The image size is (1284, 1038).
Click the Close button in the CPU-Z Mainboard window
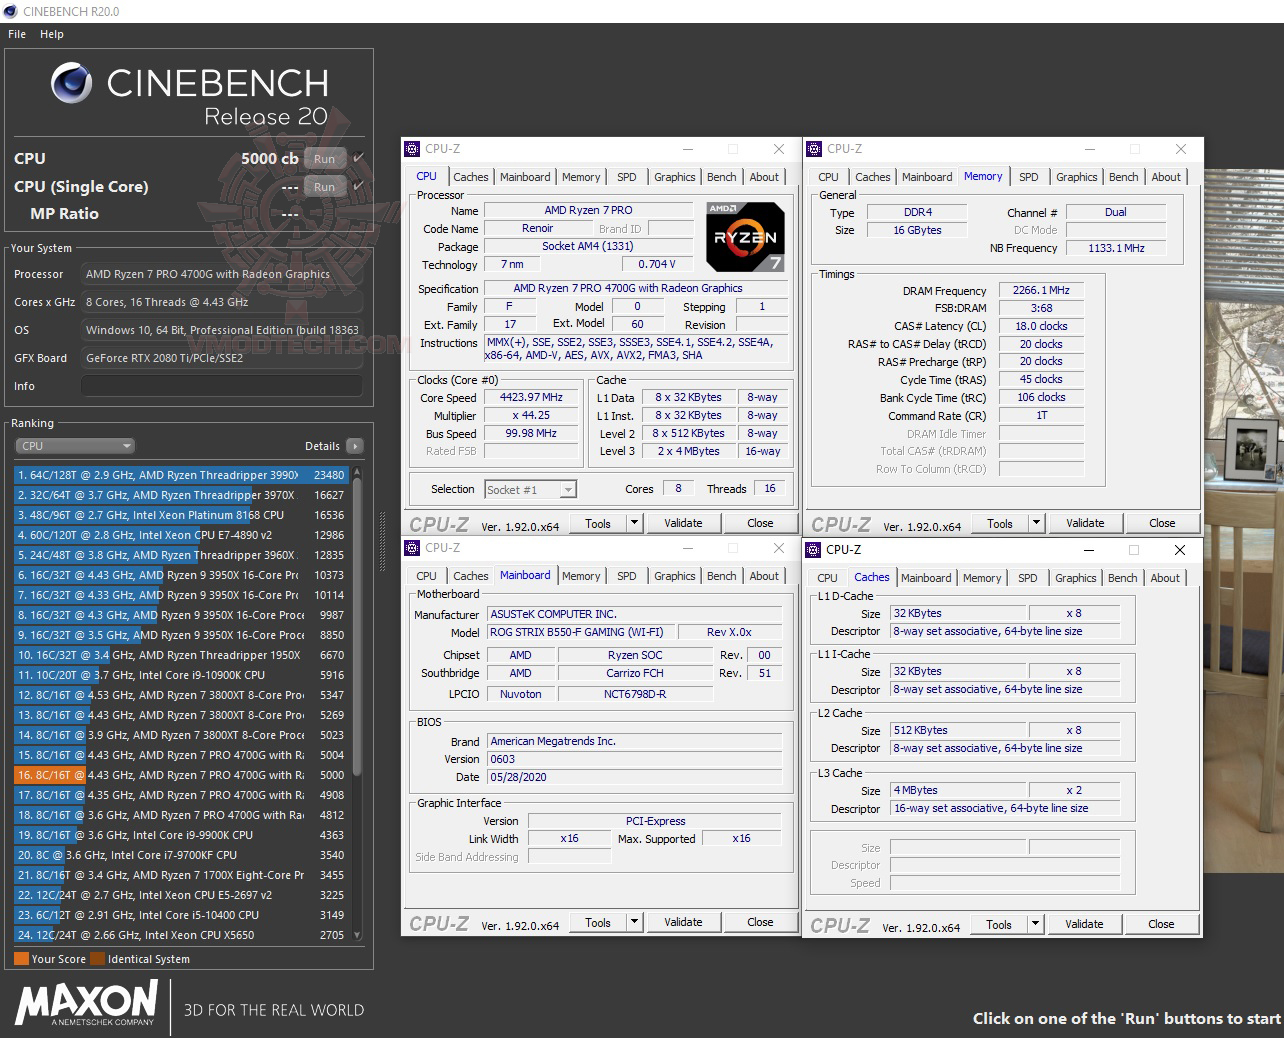point(760,922)
